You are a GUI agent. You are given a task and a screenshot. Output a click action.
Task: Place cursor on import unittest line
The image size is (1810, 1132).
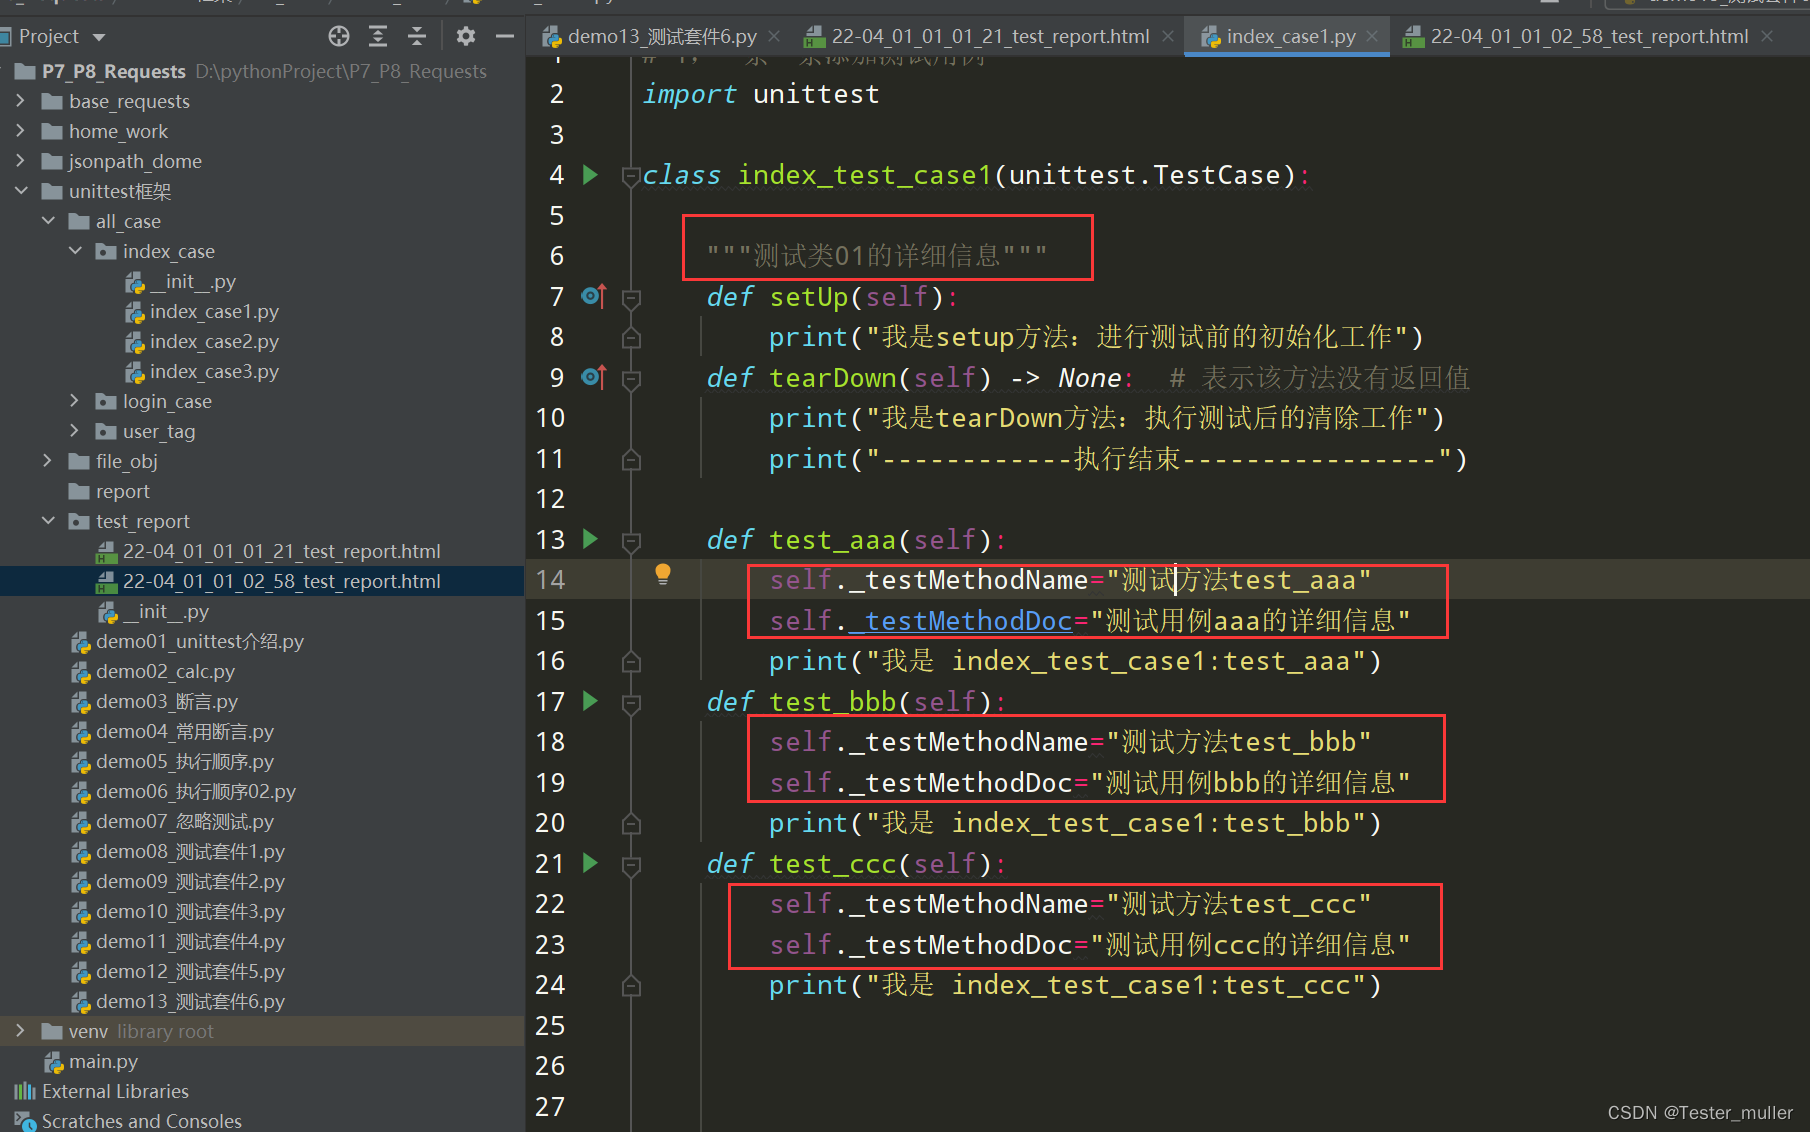[761, 94]
